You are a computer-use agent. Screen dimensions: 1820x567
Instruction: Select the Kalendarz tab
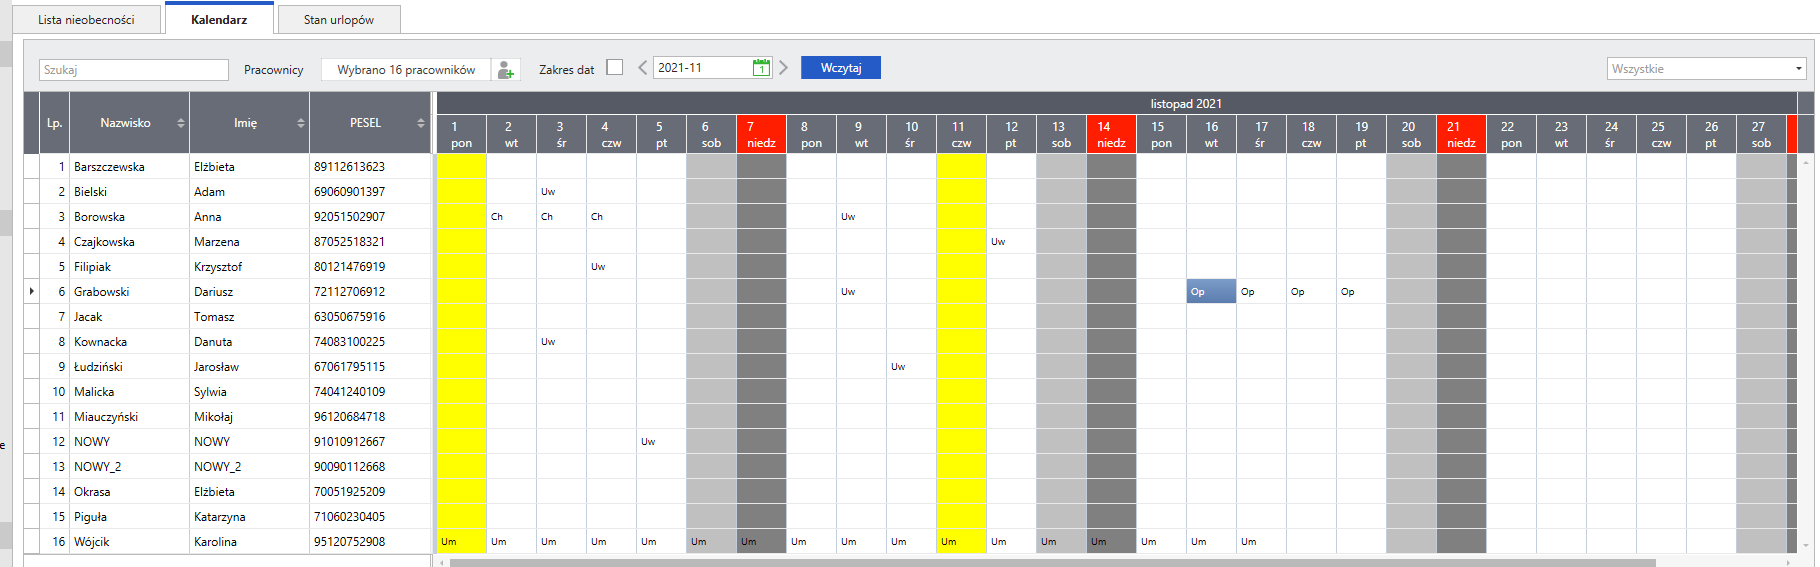(x=219, y=19)
